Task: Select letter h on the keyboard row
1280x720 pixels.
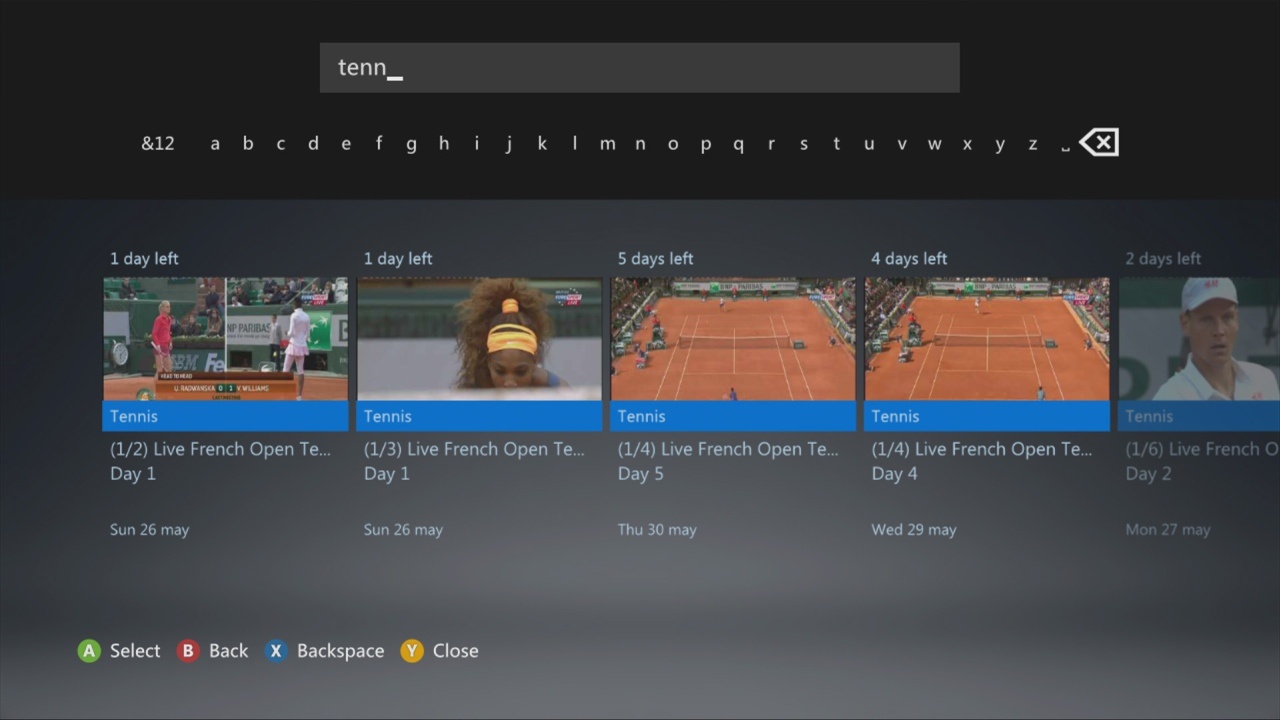Action: [444, 143]
